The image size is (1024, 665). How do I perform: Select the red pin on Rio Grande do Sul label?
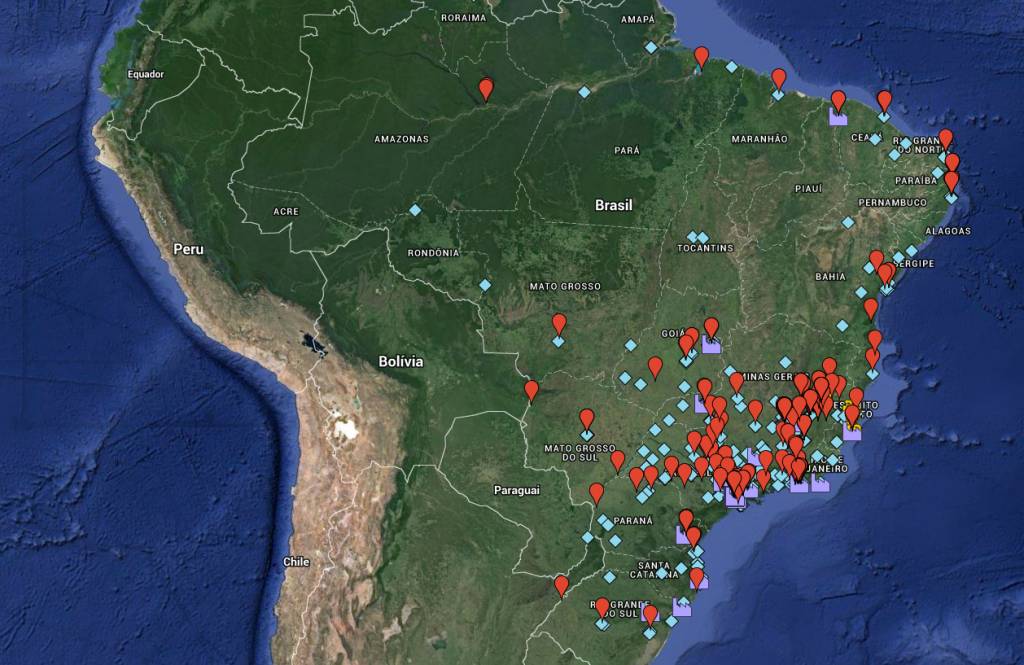602,607
